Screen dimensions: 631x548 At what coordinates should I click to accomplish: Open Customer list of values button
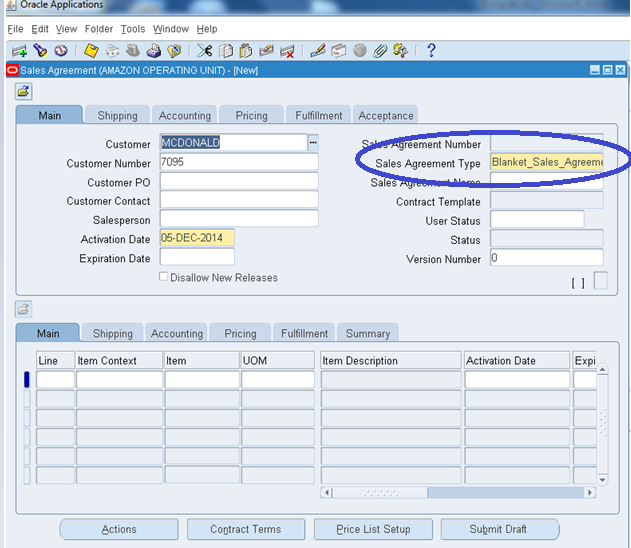tap(313, 142)
